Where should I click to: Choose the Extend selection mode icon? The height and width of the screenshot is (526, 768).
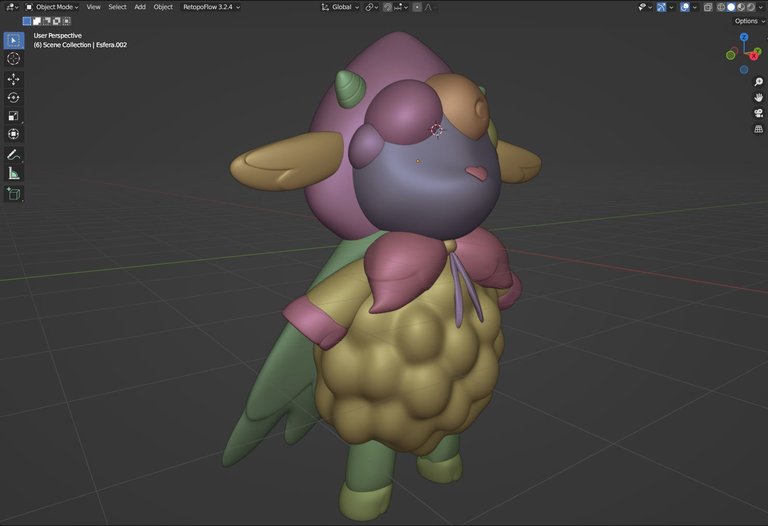coord(37,21)
